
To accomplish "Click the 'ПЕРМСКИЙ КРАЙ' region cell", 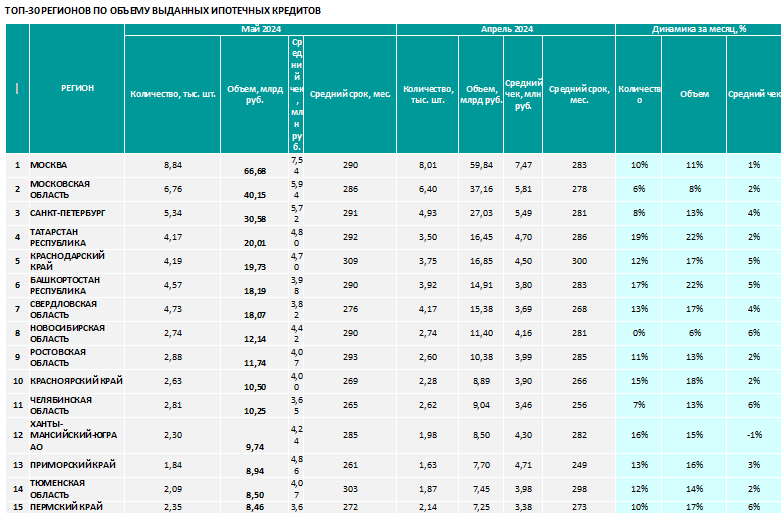I will tap(77, 507).
